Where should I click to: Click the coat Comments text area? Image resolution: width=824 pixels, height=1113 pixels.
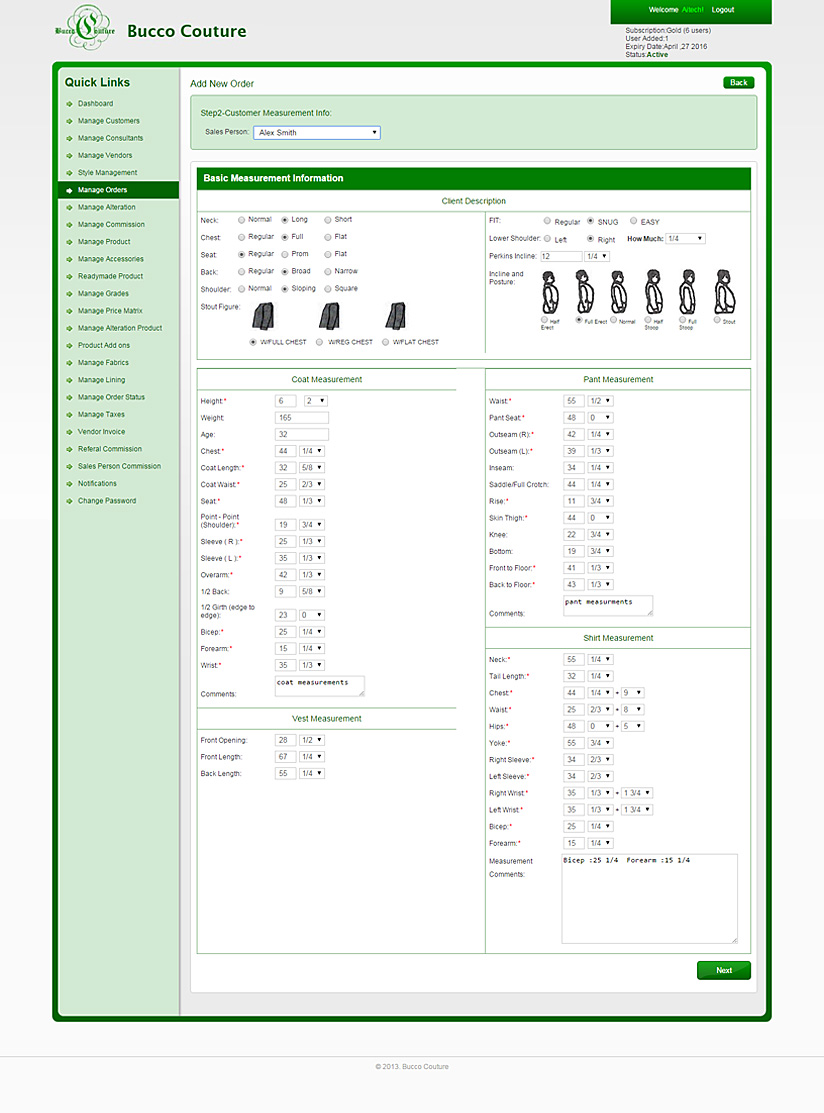[x=320, y=686]
